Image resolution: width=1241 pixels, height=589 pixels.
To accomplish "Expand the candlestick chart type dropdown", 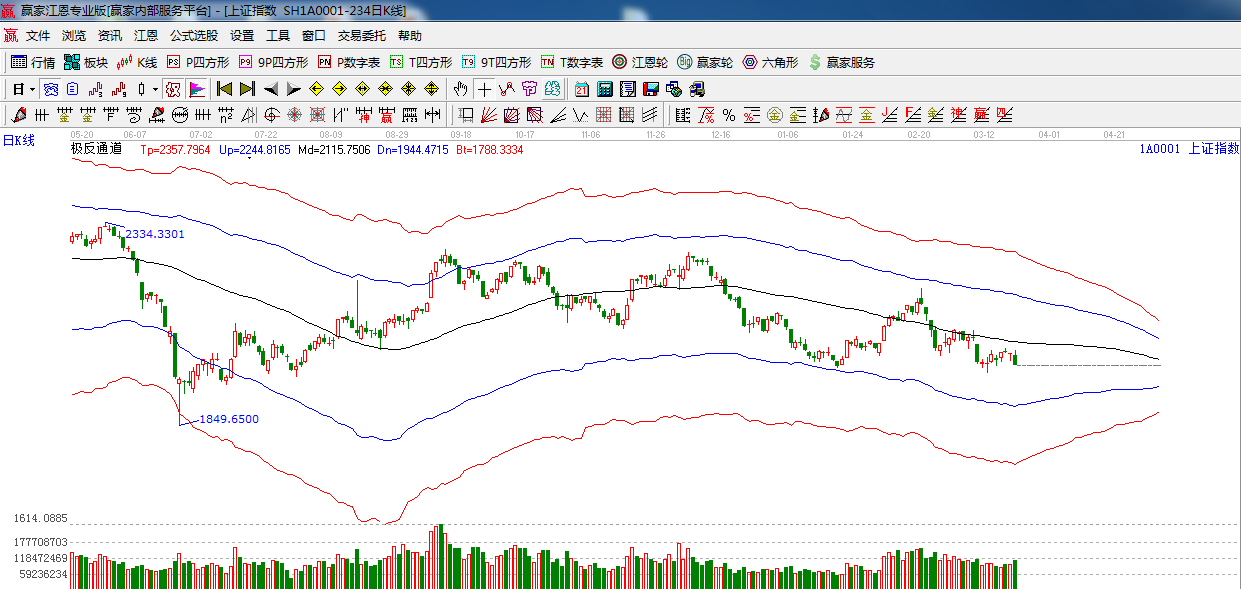I will [x=154, y=89].
